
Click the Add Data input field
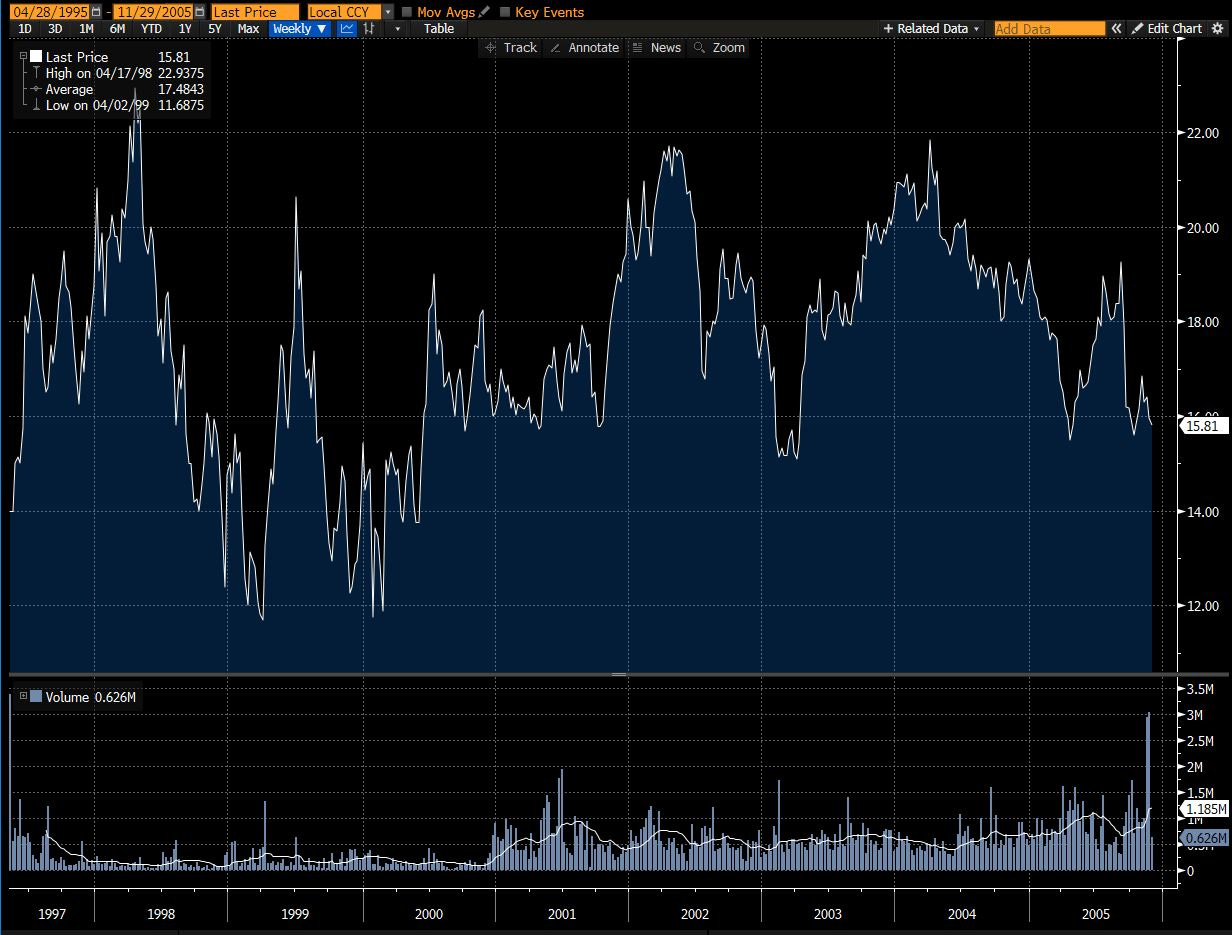pos(1049,29)
